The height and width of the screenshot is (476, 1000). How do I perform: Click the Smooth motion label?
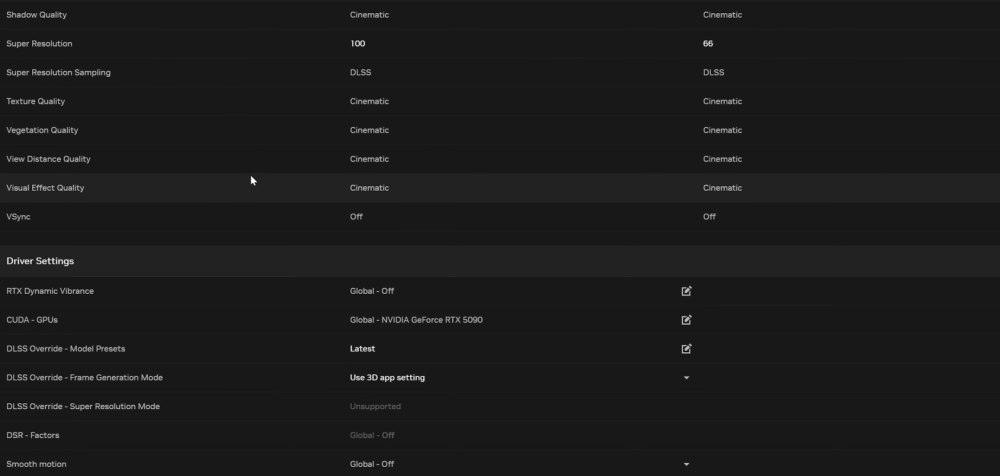[36, 465]
